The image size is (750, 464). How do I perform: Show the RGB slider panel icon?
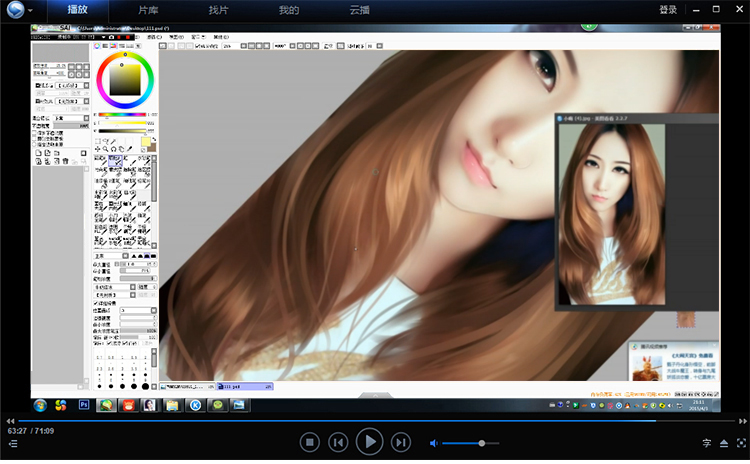tap(105, 46)
